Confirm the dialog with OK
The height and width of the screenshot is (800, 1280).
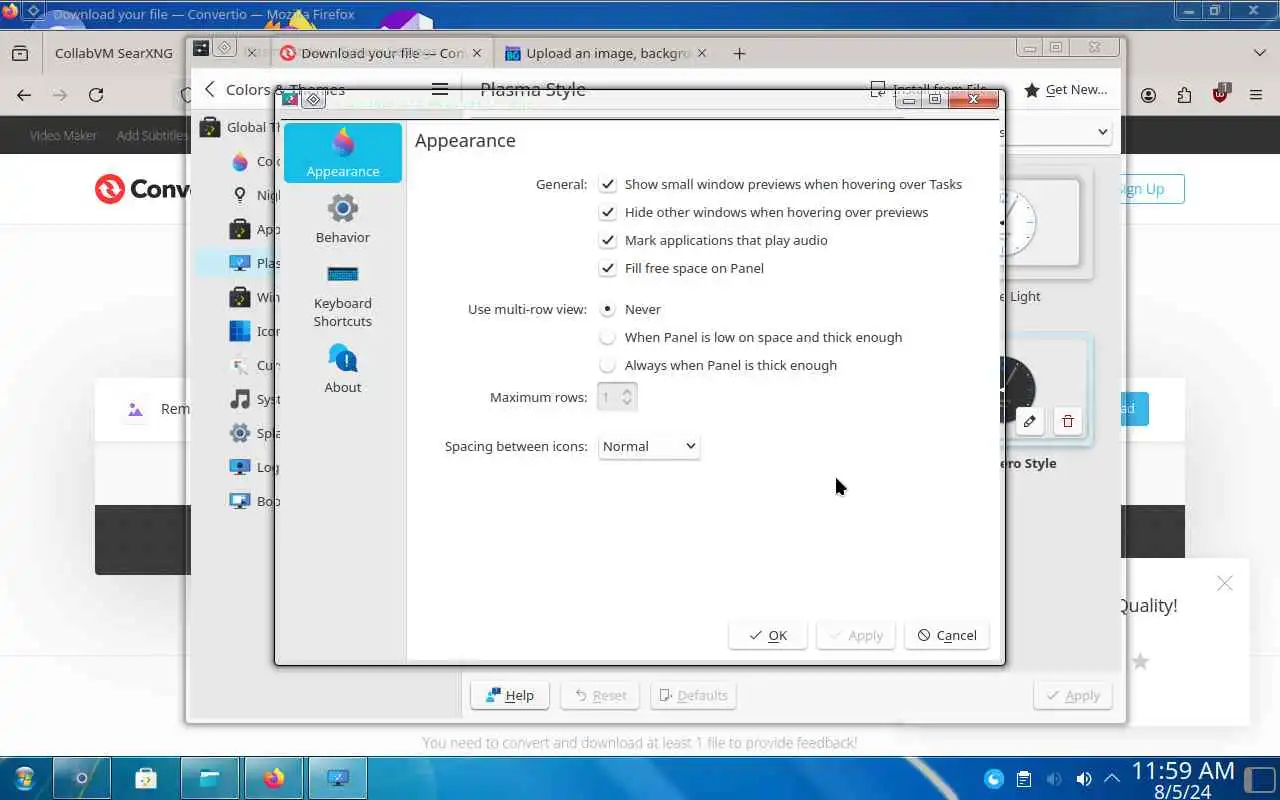[x=768, y=635]
